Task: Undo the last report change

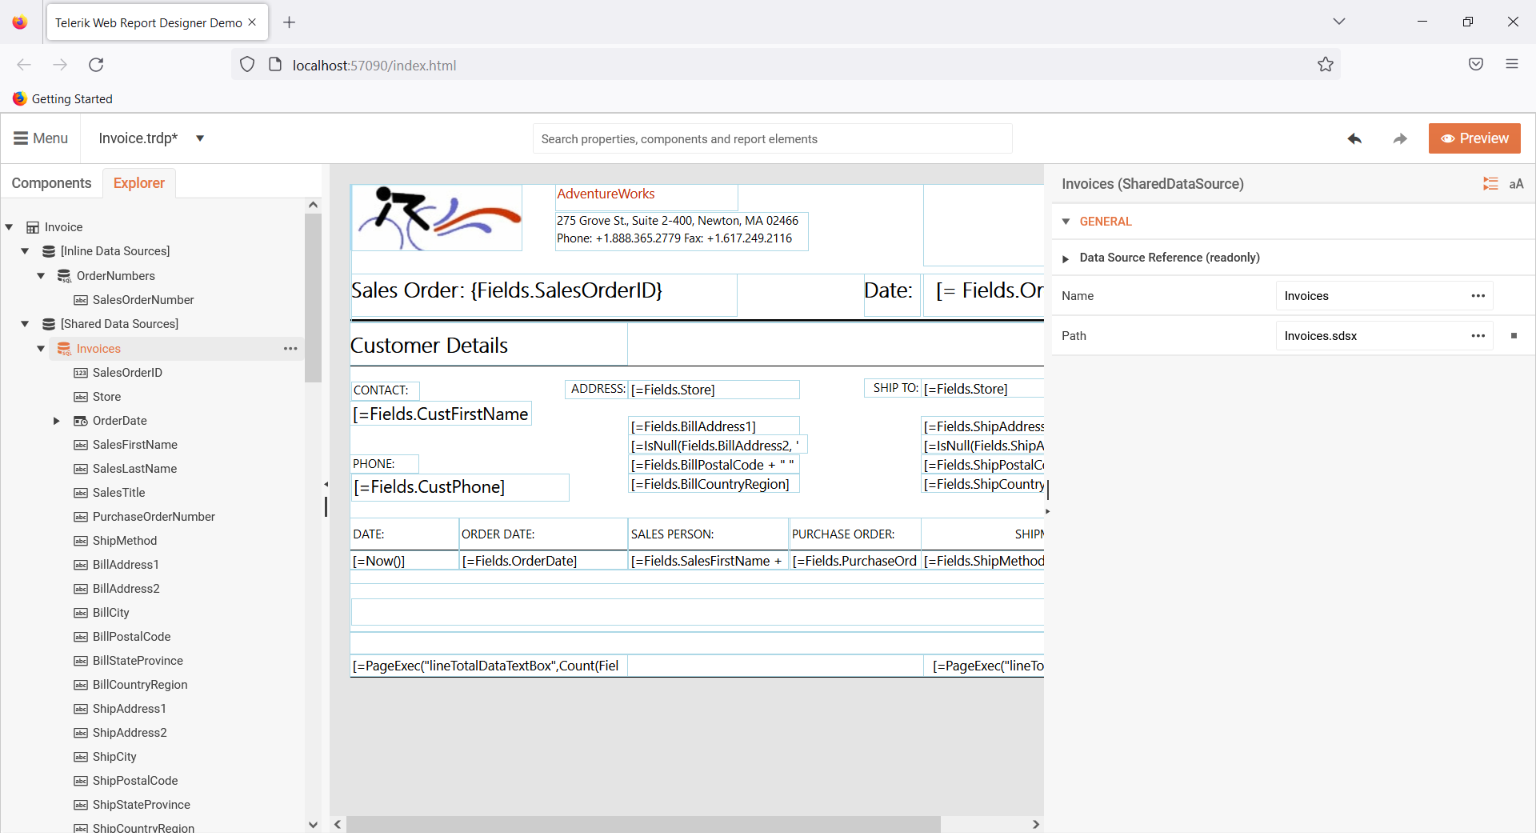Action: click(1355, 138)
